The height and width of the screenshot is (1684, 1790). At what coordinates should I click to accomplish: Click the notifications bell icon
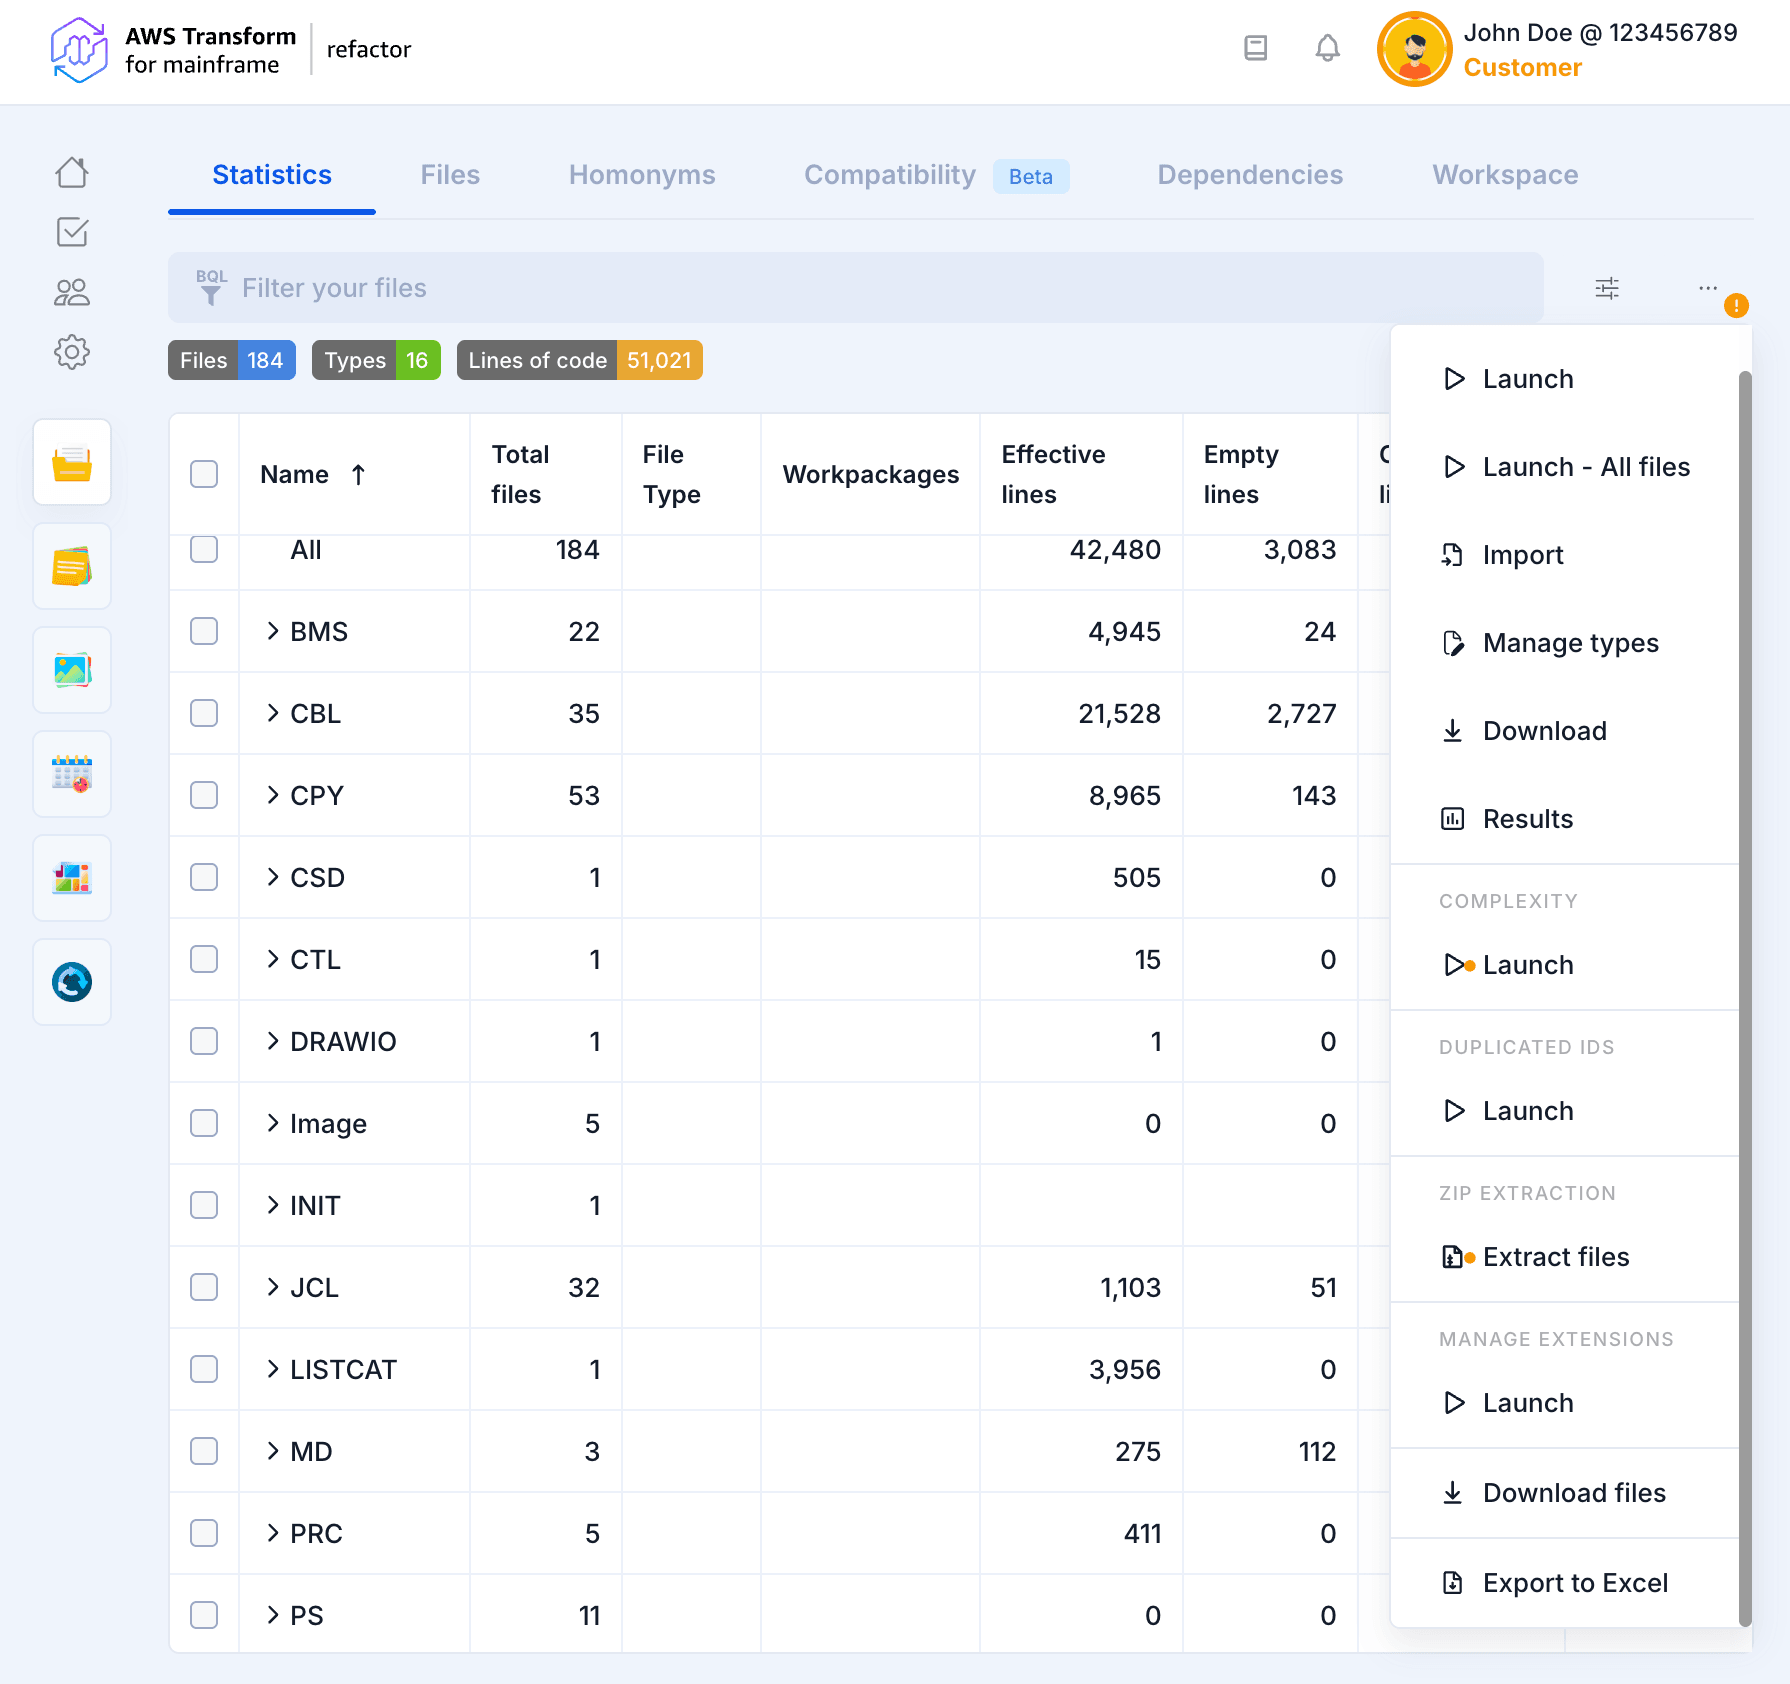[x=1327, y=48]
